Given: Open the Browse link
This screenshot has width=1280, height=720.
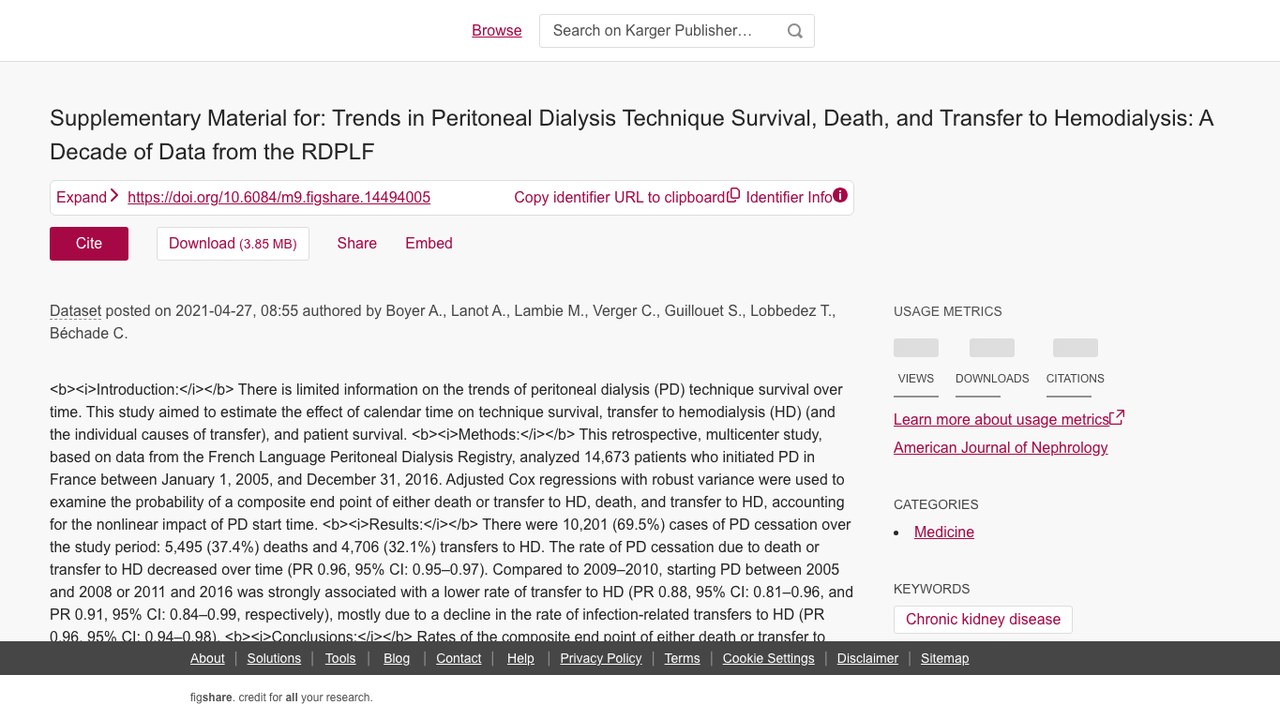Looking at the screenshot, I should pyautogui.click(x=497, y=31).
